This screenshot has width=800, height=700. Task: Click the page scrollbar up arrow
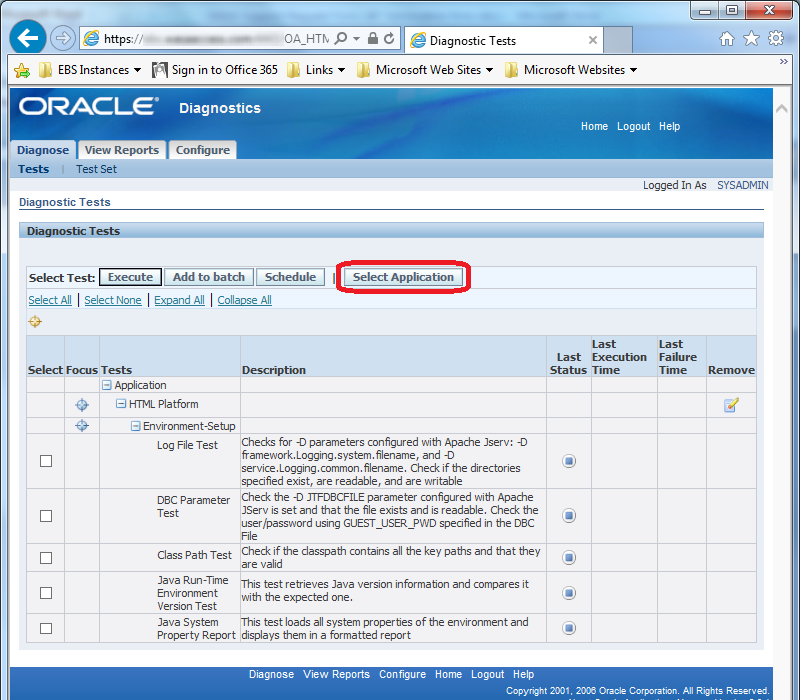(782, 108)
